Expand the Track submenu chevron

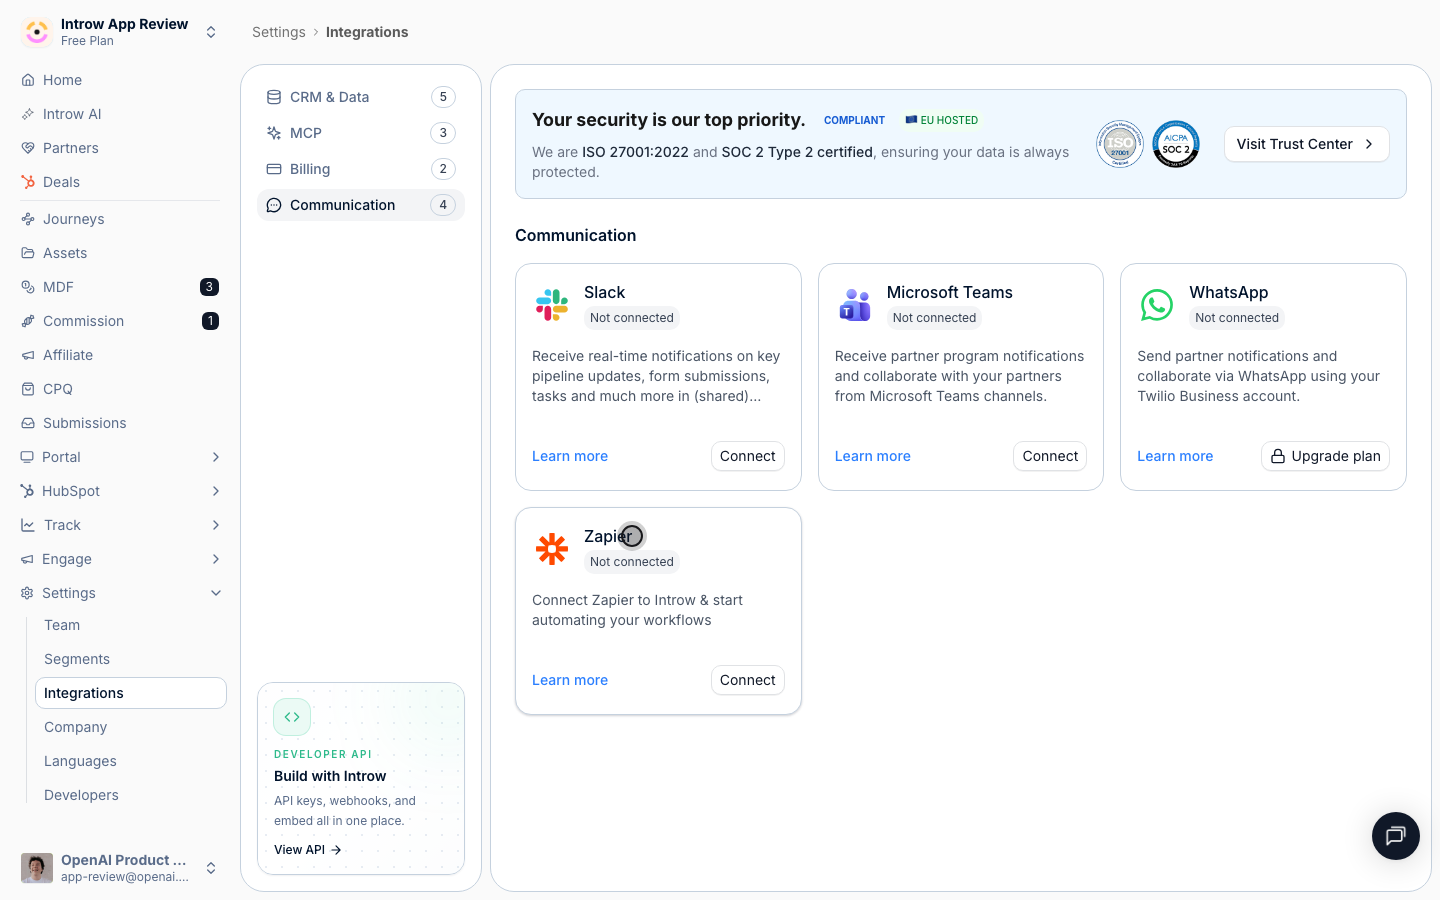pos(216,525)
